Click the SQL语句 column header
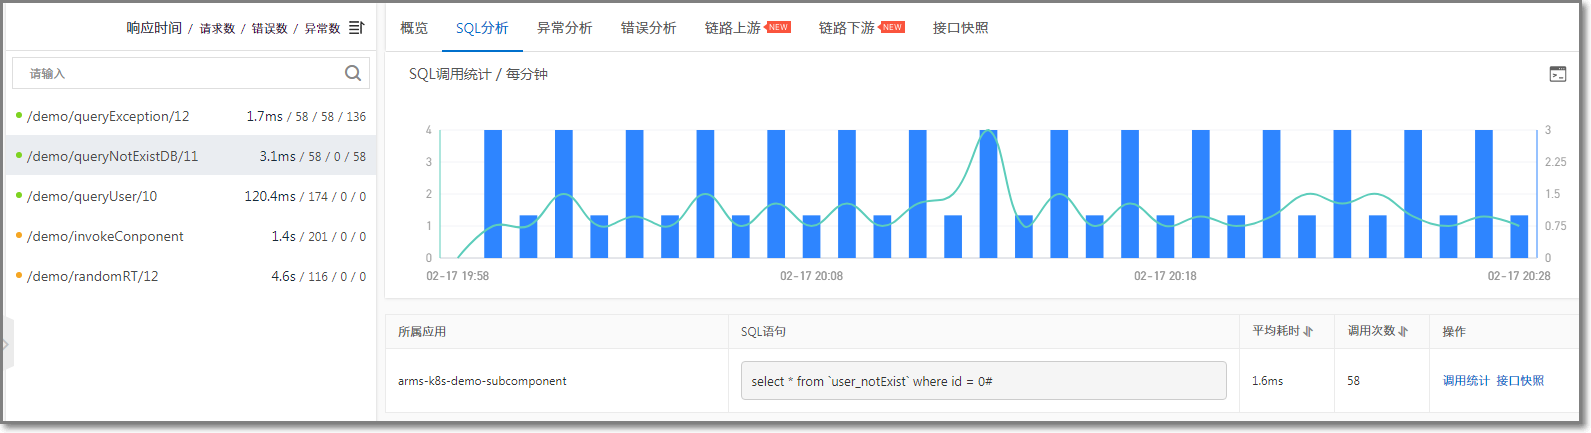The width and height of the screenshot is (1591, 433). [x=763, y=331]
